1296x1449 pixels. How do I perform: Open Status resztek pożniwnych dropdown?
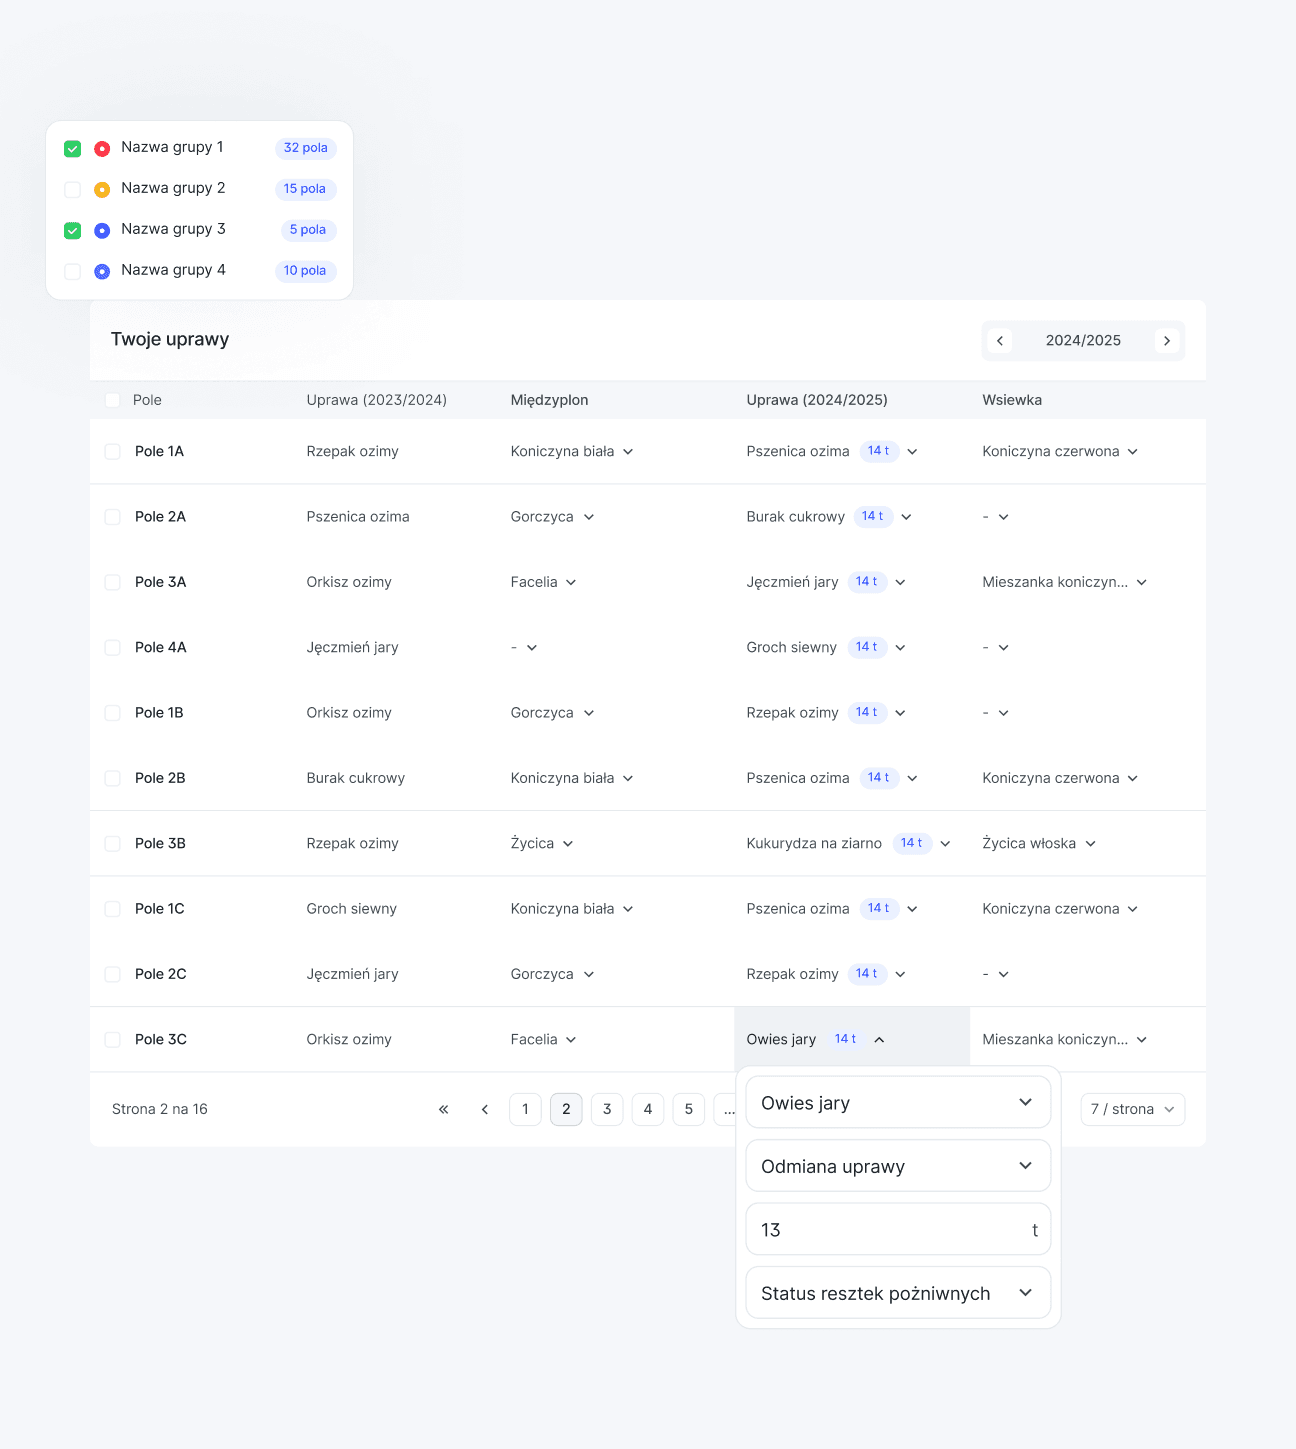[897, 1293]
